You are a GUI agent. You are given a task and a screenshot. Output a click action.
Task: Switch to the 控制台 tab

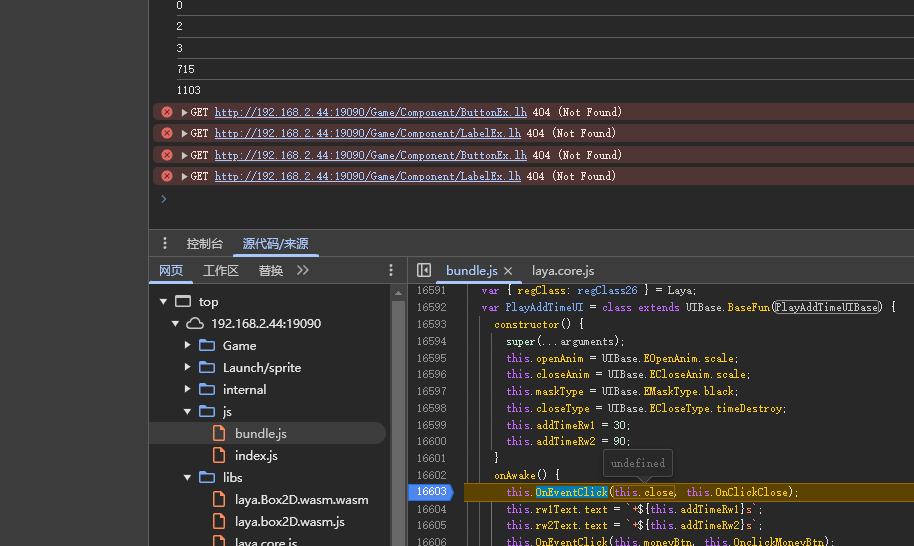pyautogui.click(x=204, y=244)
